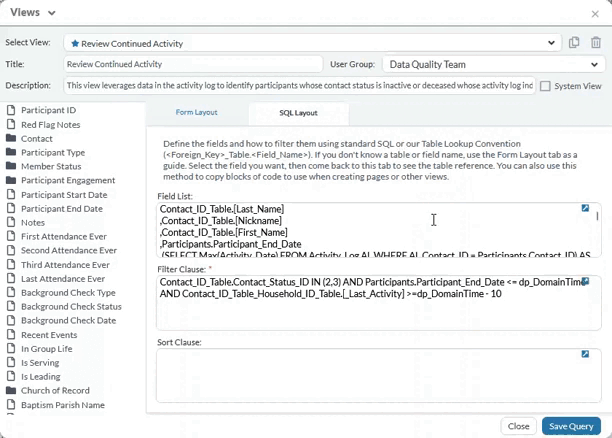Click the Background Check Status file icon

11,306
